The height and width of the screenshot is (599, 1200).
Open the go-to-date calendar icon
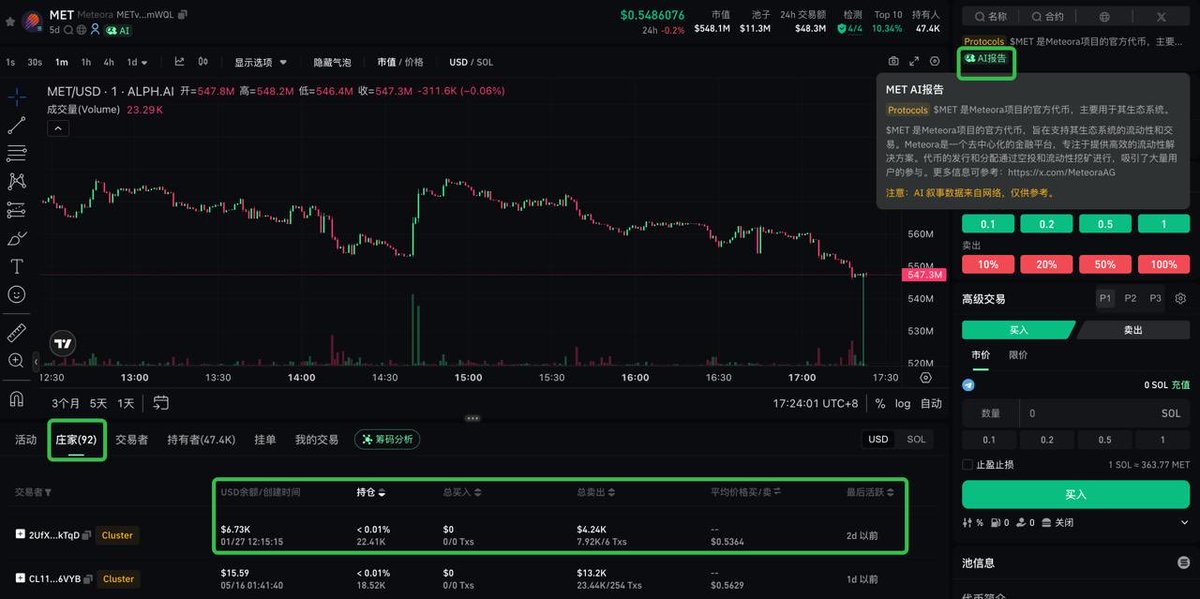161,403
